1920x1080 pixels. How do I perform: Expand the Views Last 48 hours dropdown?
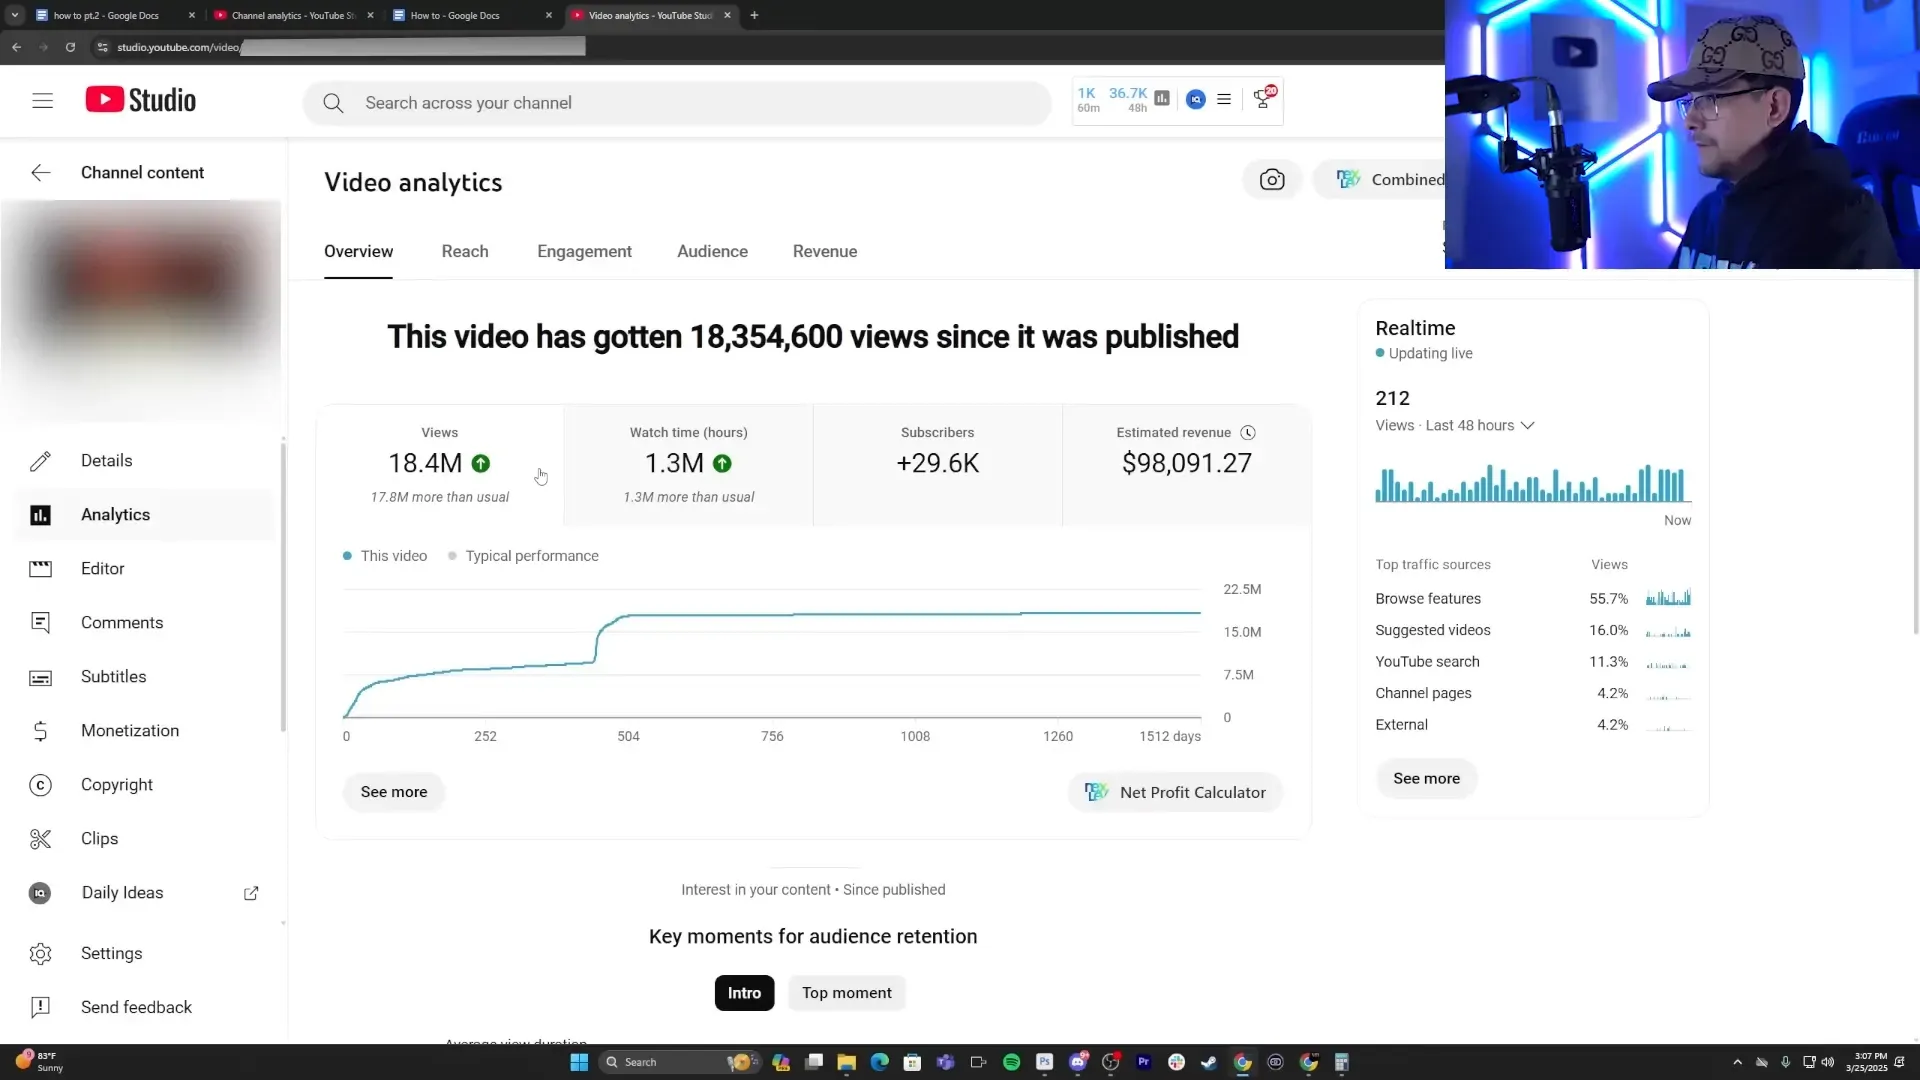(1455, 426)
